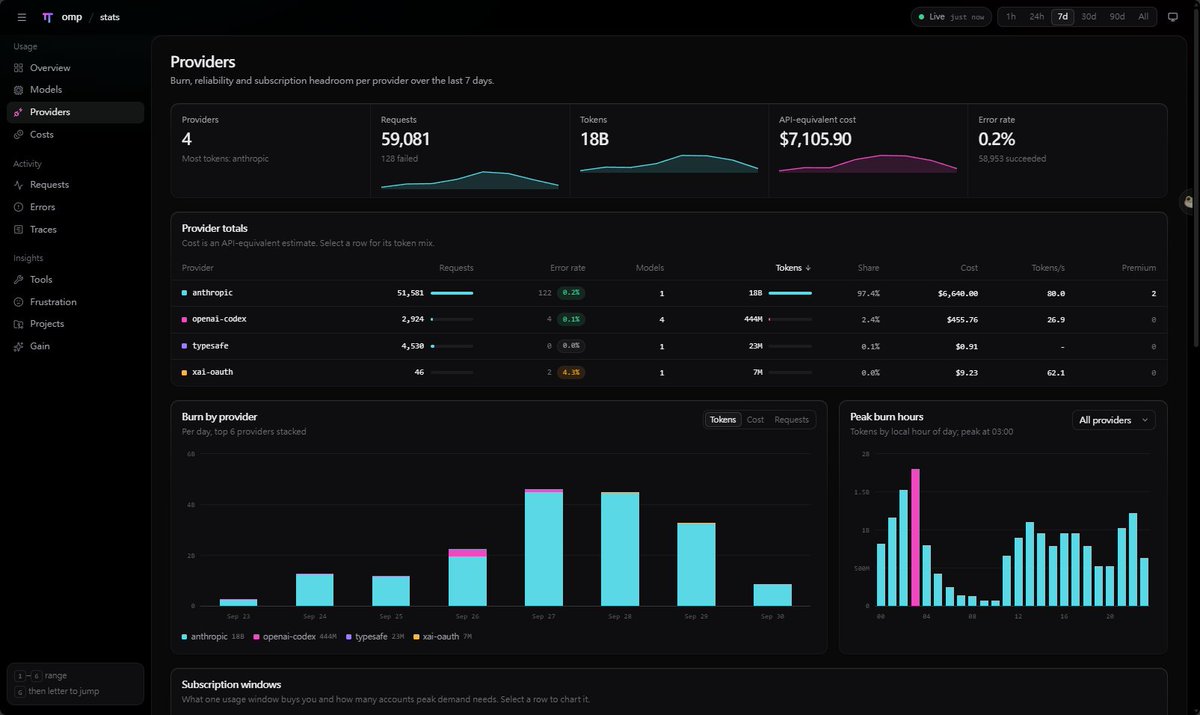Viewport: 1200px width, 715px height.
Task: Click the openai-codex legend color swatch
Action: (257, 636)
